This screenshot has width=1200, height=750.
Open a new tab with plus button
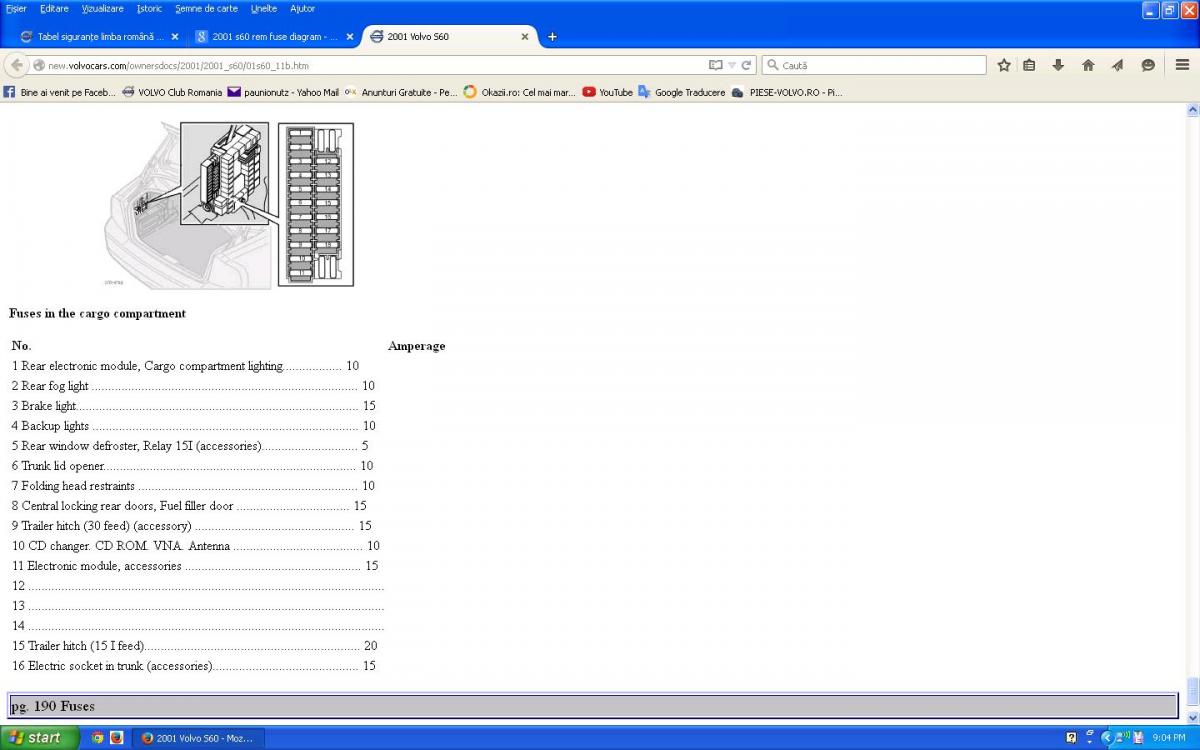[x=552, y=37]
